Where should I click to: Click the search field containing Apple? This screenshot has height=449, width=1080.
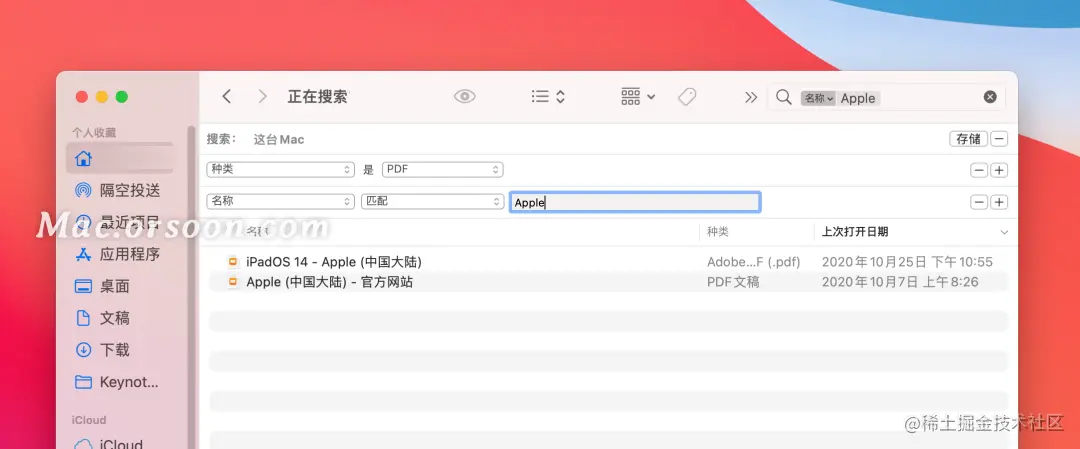tap(886, 98)
